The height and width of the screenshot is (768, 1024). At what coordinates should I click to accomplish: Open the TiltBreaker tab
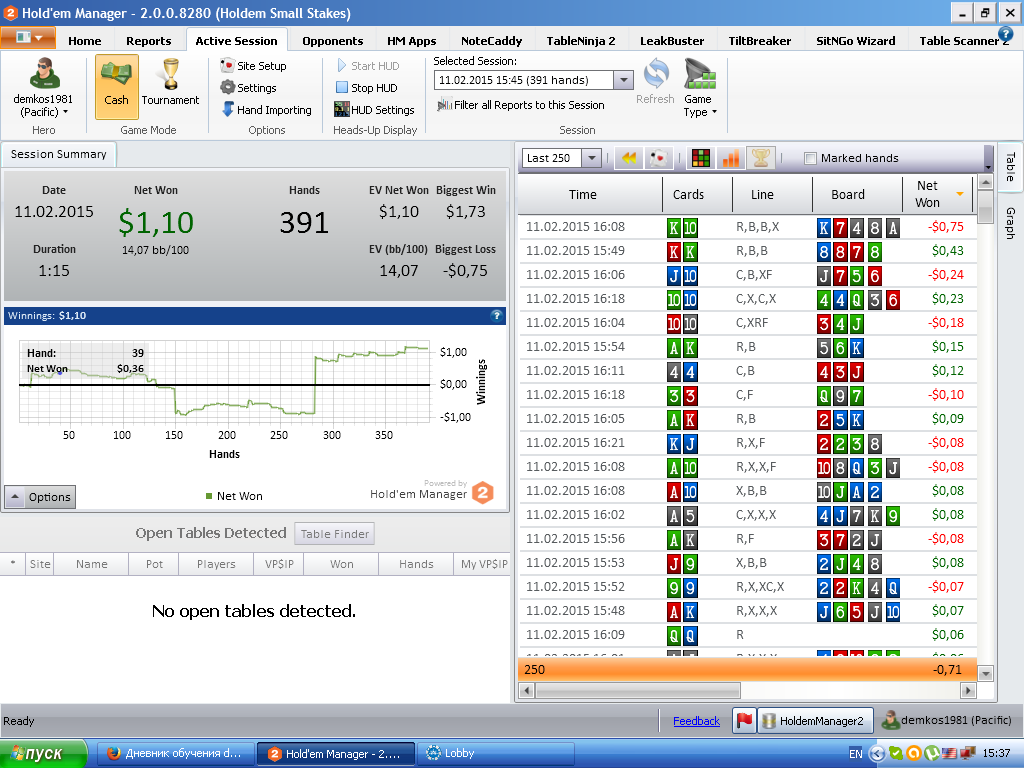pyautogui.click(x=760, y=40)
